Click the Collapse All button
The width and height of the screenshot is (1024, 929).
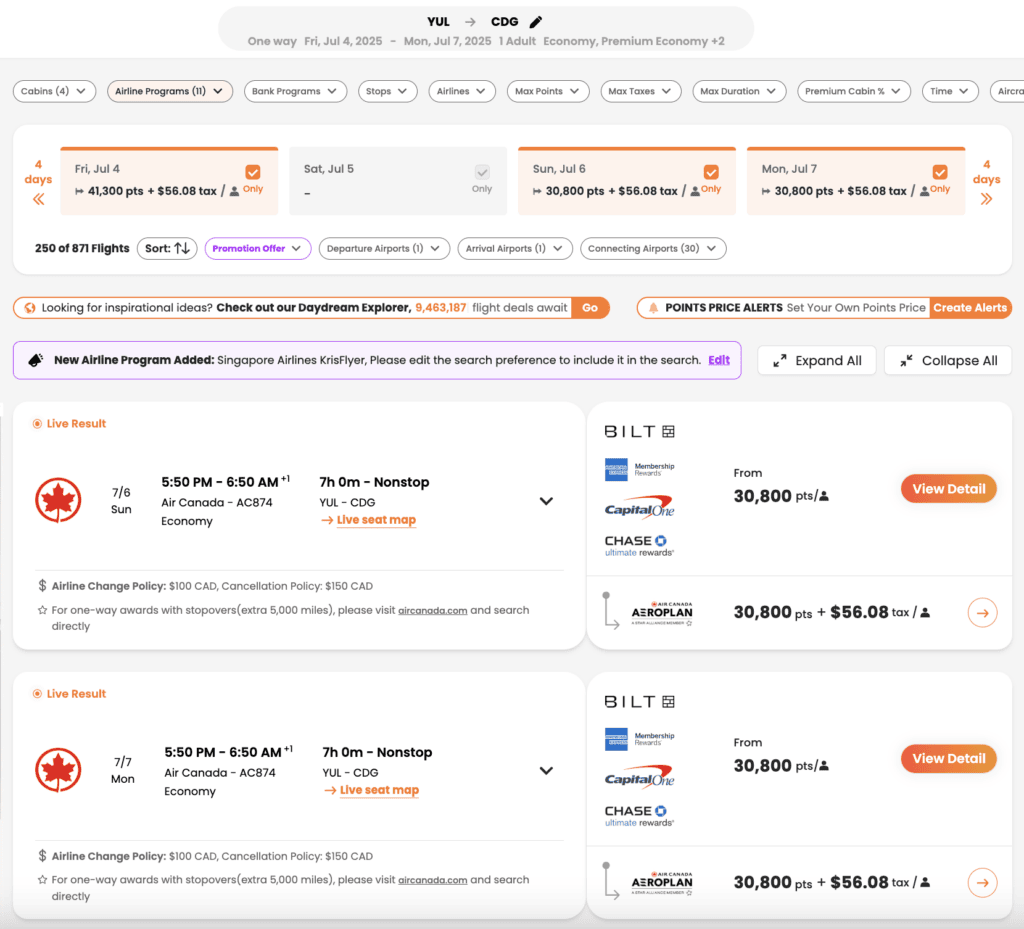[947, 361]
